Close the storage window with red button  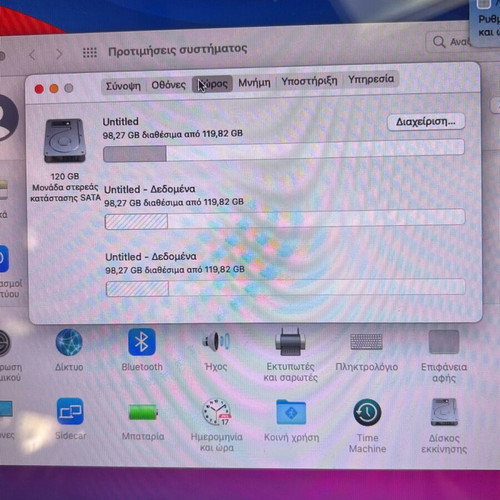click(x=39, y=89)
